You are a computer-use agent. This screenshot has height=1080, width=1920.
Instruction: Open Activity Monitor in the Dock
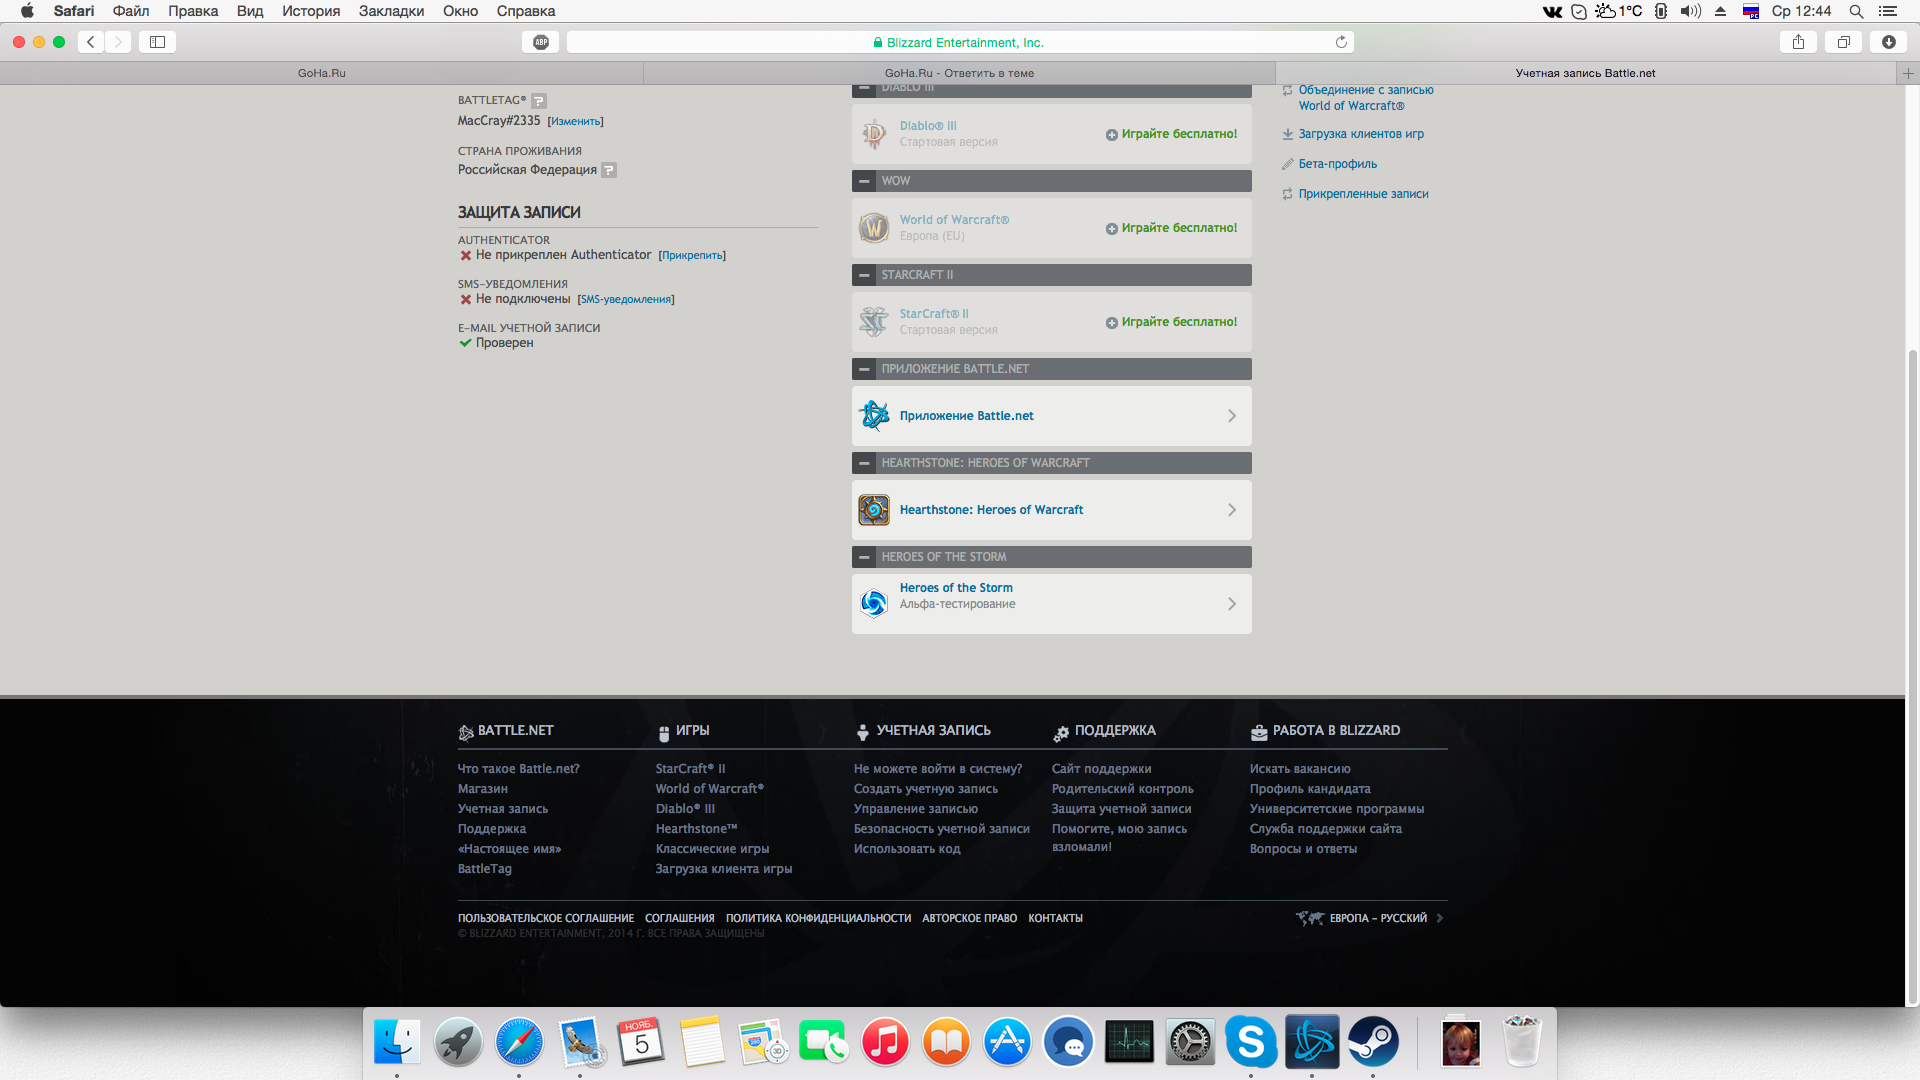pos(1129,1042)
